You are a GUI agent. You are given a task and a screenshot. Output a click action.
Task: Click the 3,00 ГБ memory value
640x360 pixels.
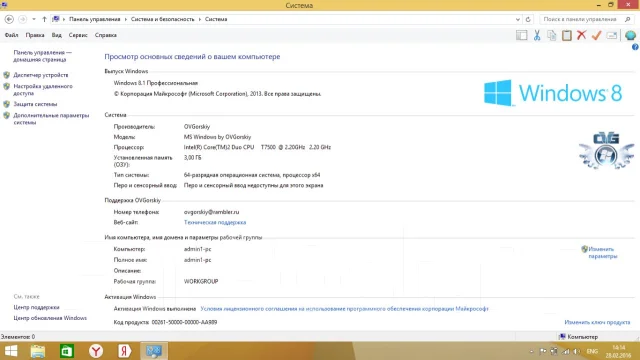click(192, 158)
